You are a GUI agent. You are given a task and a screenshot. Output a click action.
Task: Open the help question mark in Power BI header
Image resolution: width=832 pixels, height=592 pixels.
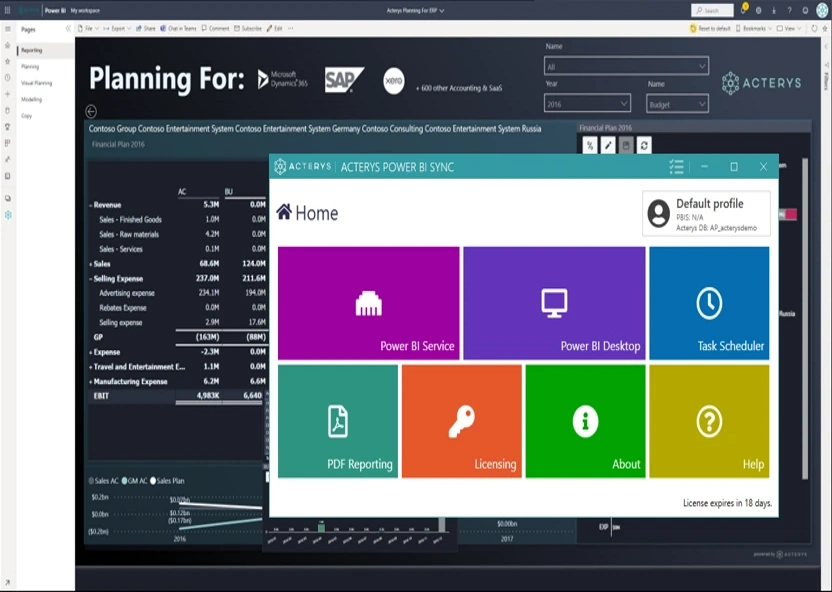790,10
